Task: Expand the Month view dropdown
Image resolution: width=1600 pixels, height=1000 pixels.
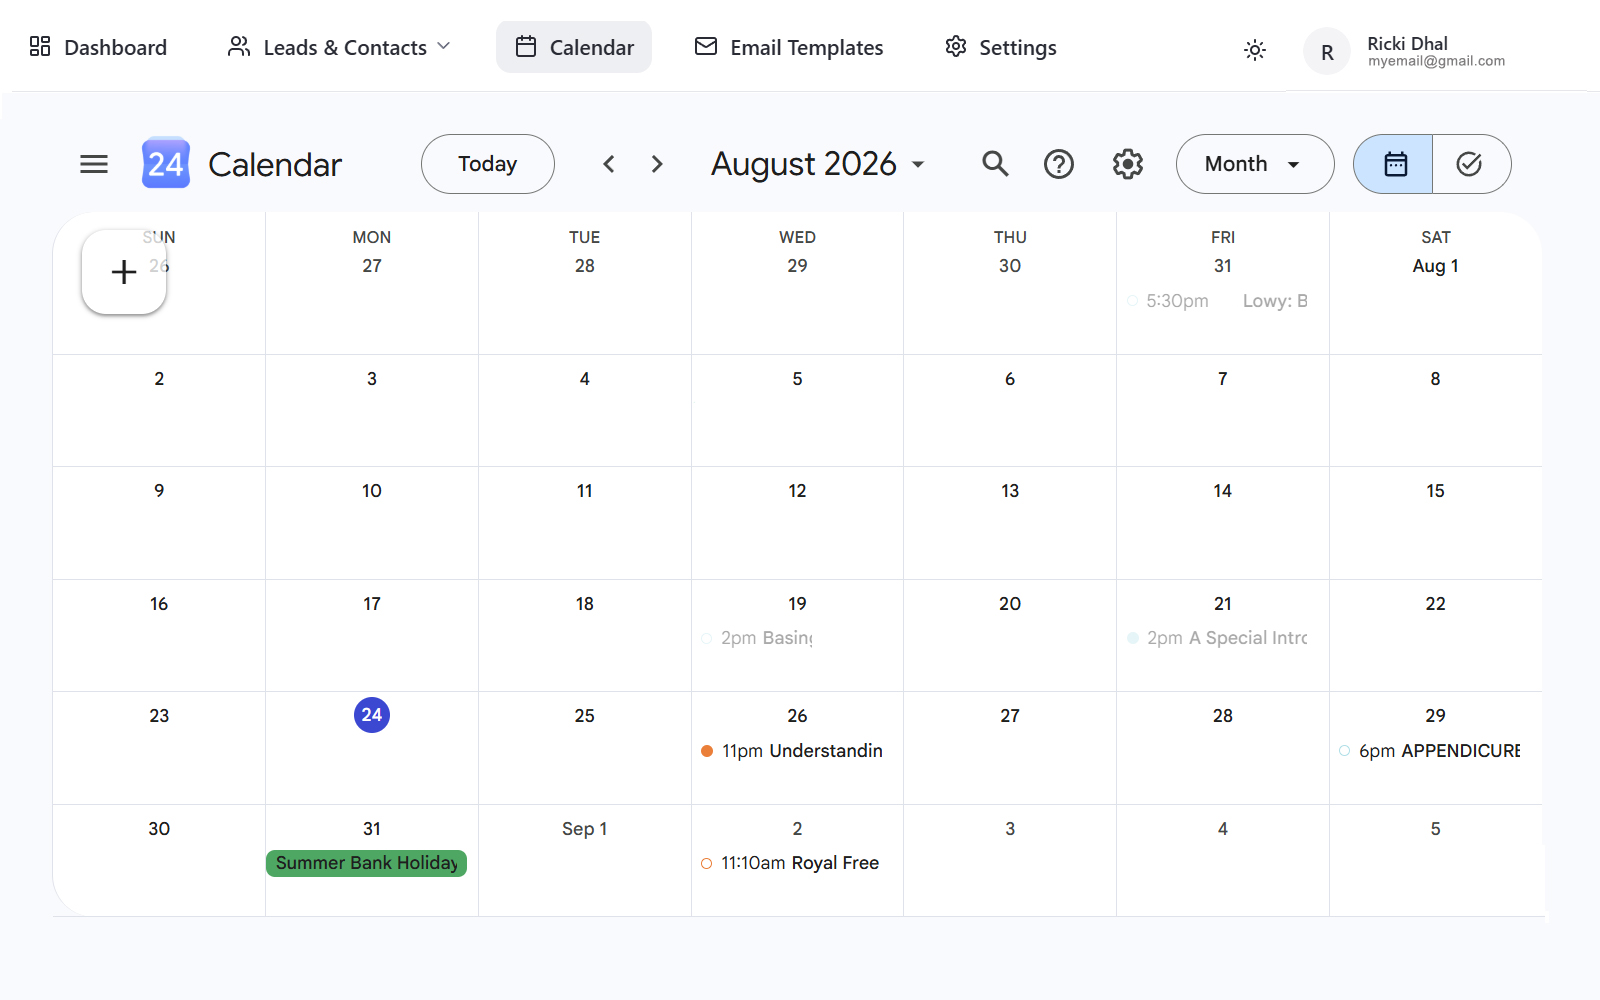Action: pos(1255,164)
